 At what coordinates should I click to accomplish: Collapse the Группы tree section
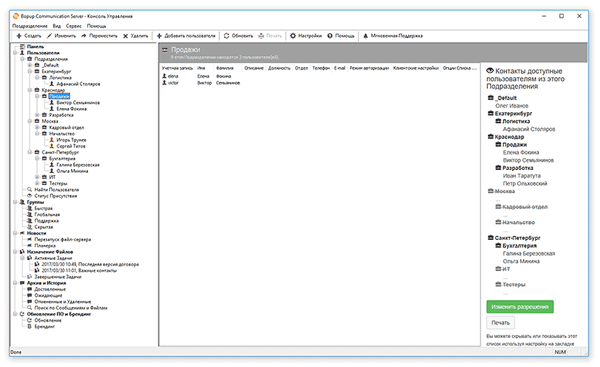[x=15, y=202]
